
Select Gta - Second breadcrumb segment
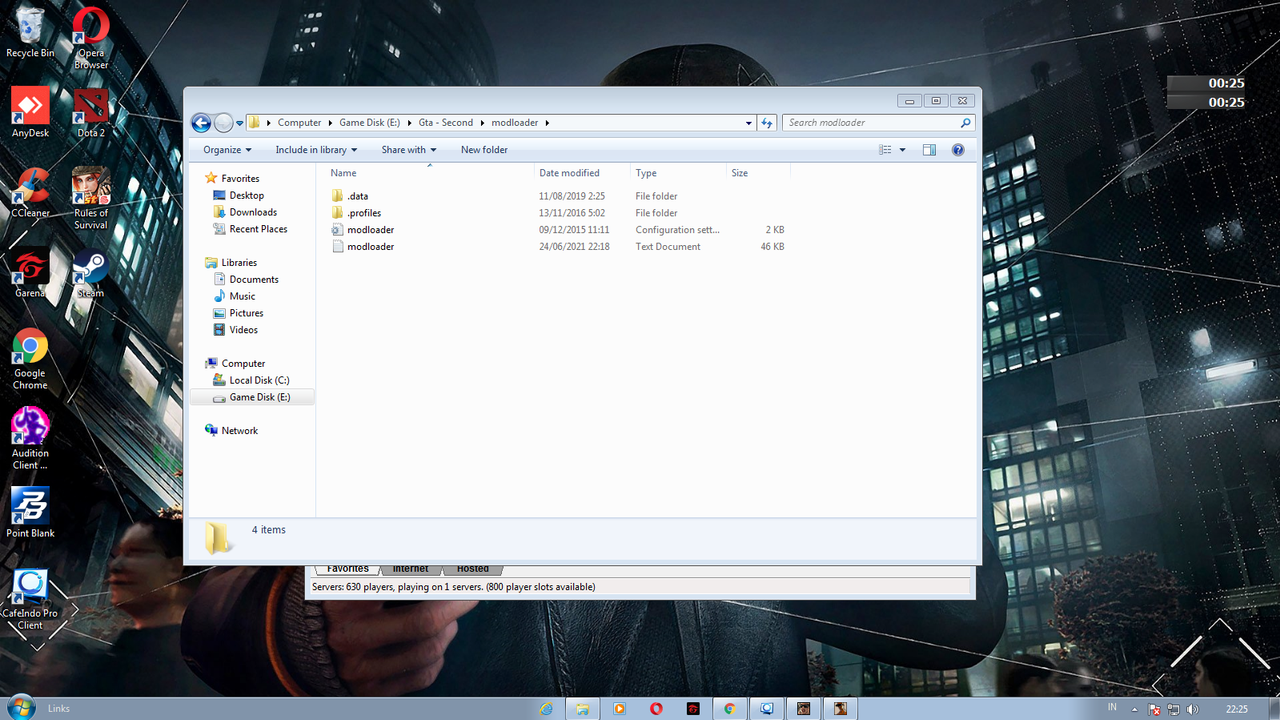(446, 123)
